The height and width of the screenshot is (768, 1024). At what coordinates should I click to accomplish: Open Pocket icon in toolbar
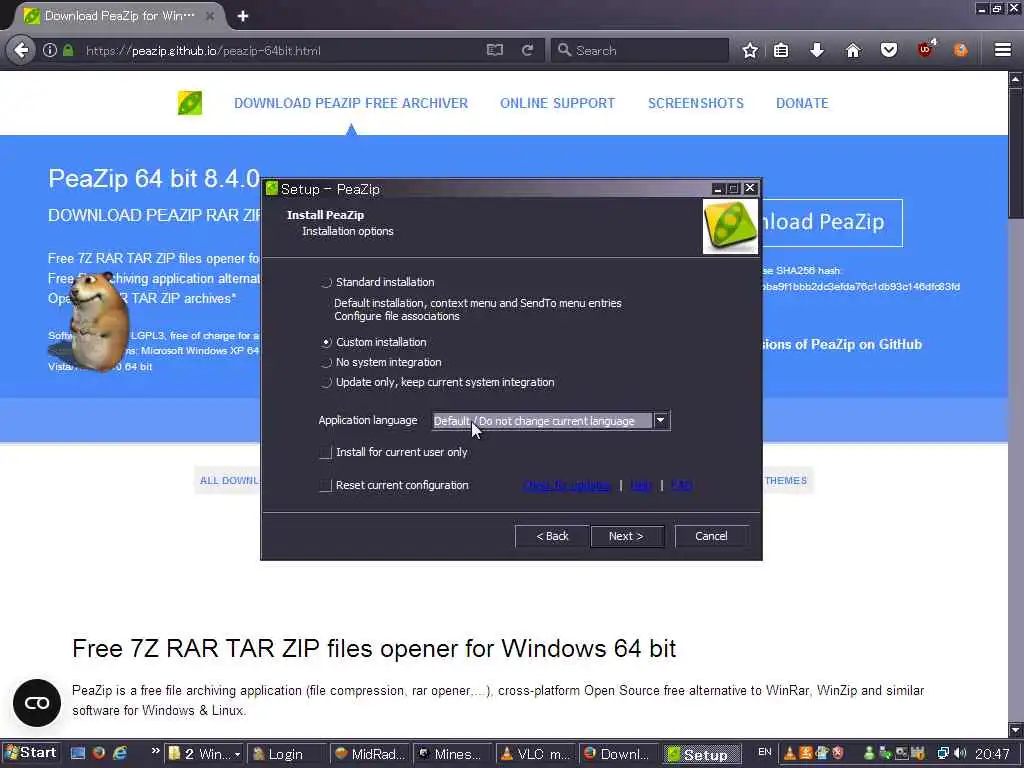click(x=889, y=50)
